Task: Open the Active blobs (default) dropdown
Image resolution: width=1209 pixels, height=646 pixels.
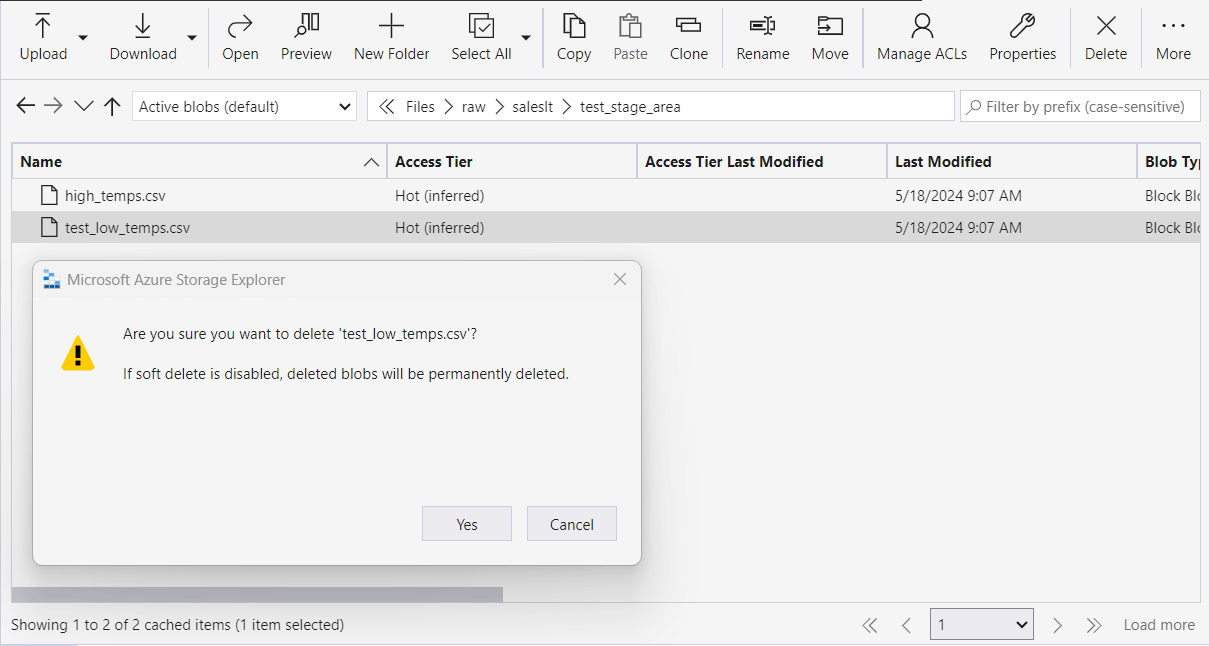Action: (x=245, y=106)
